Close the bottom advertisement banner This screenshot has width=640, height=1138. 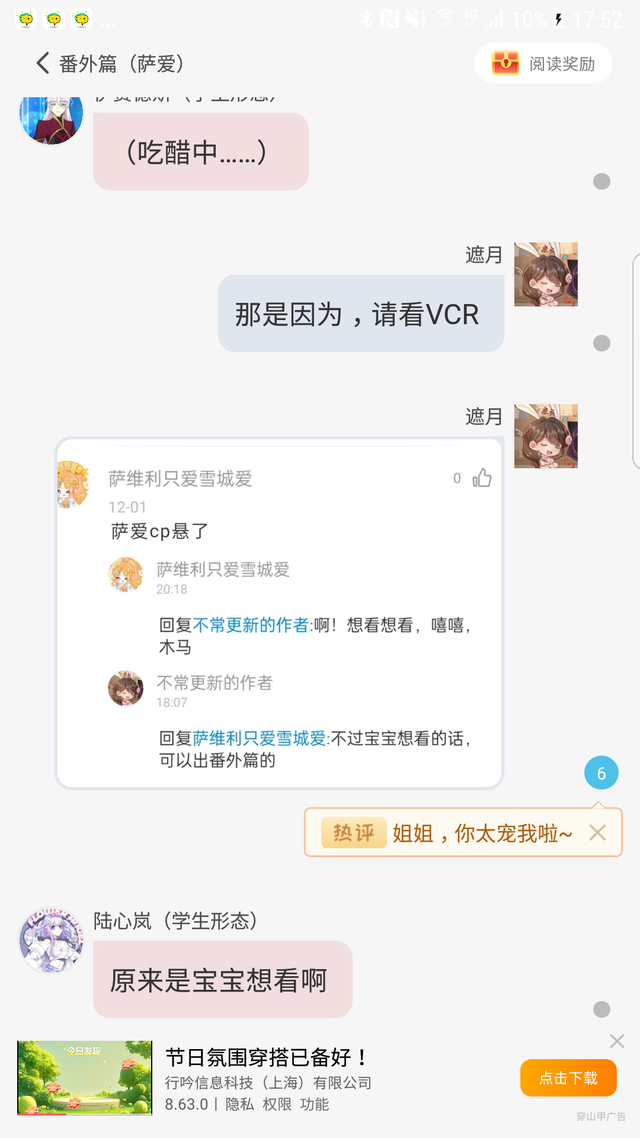617,1041
